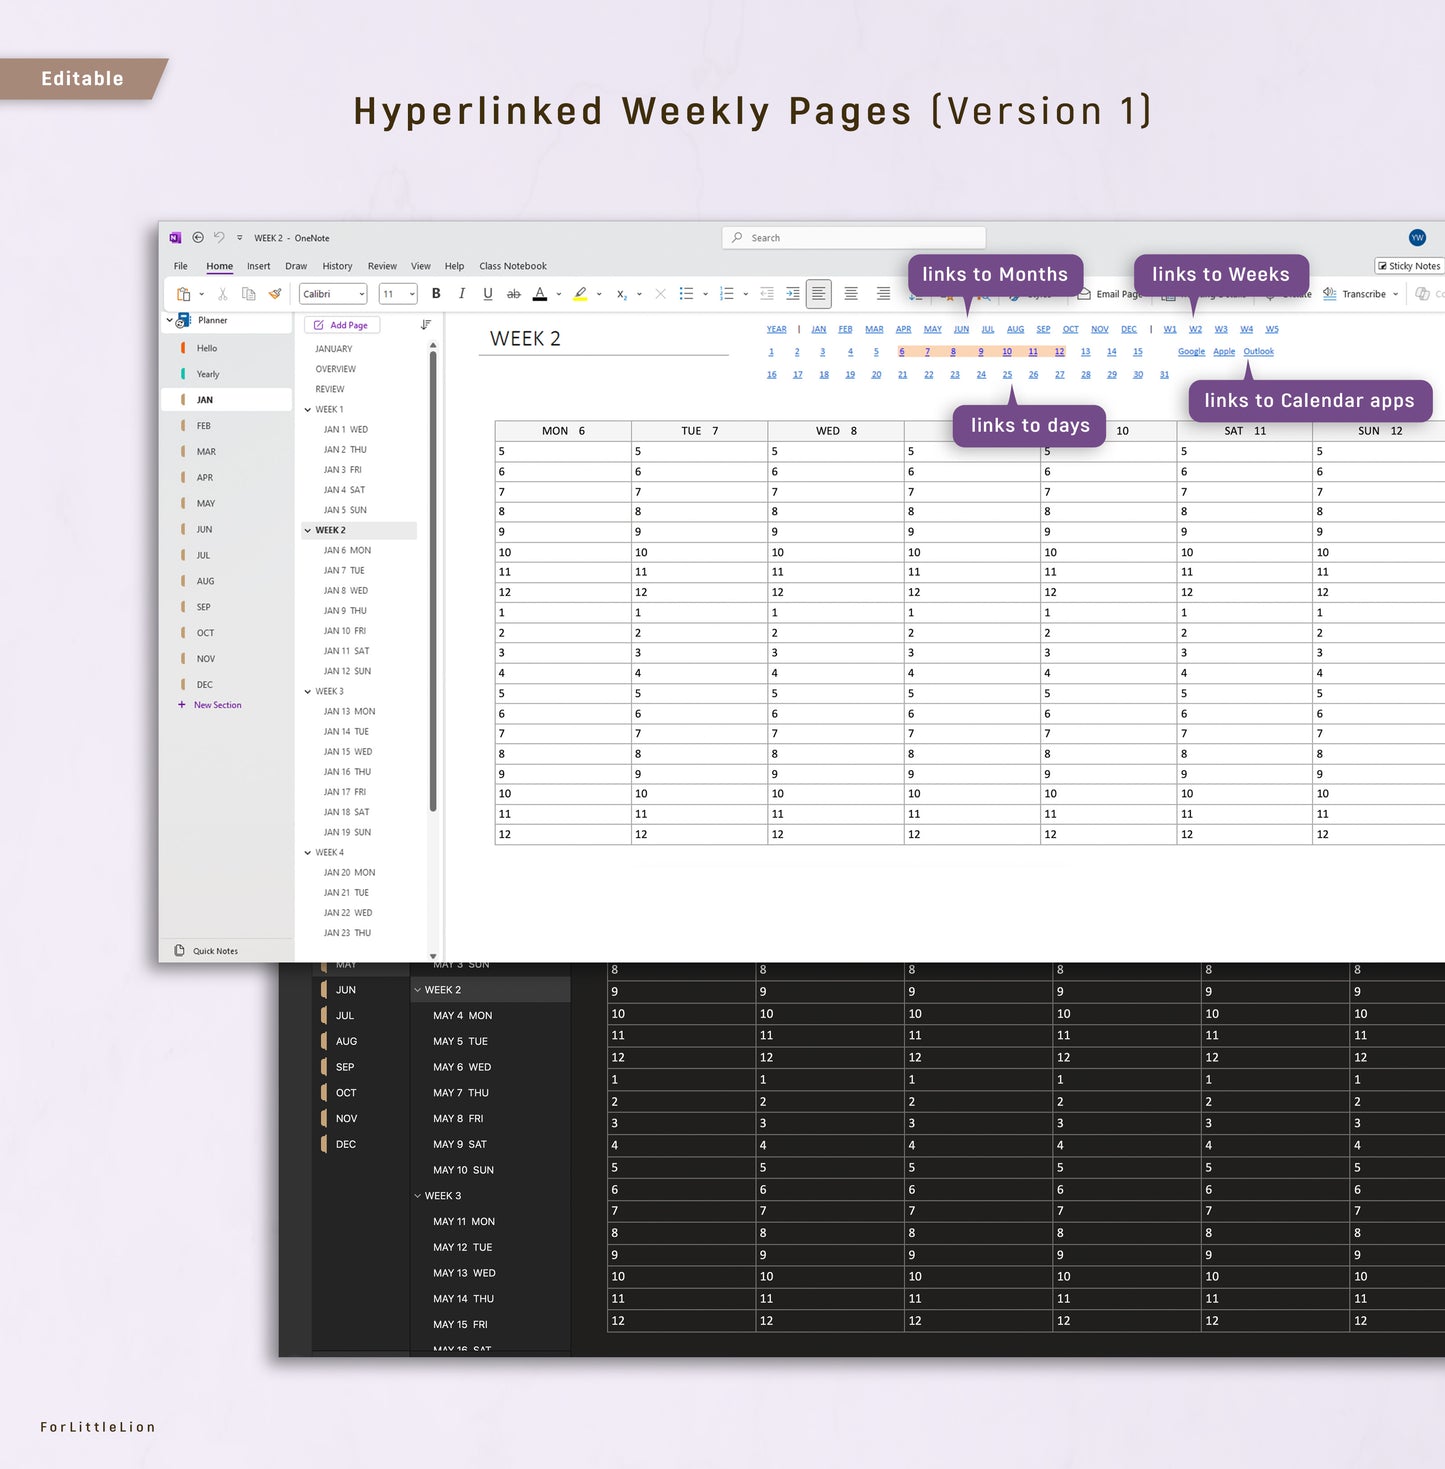
Task: Open the font color picker
Action: point(540,293)
